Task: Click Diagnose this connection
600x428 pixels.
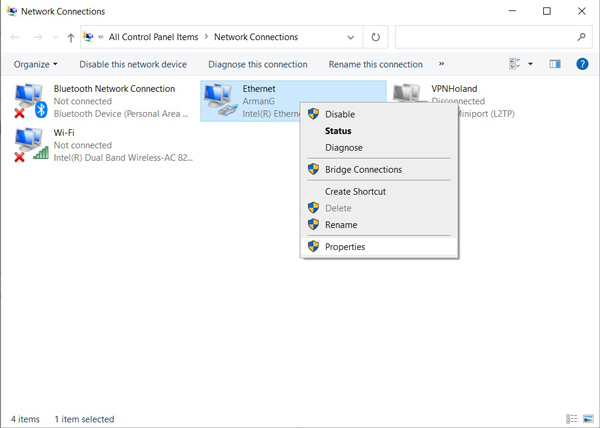Action: click(258, 64)
